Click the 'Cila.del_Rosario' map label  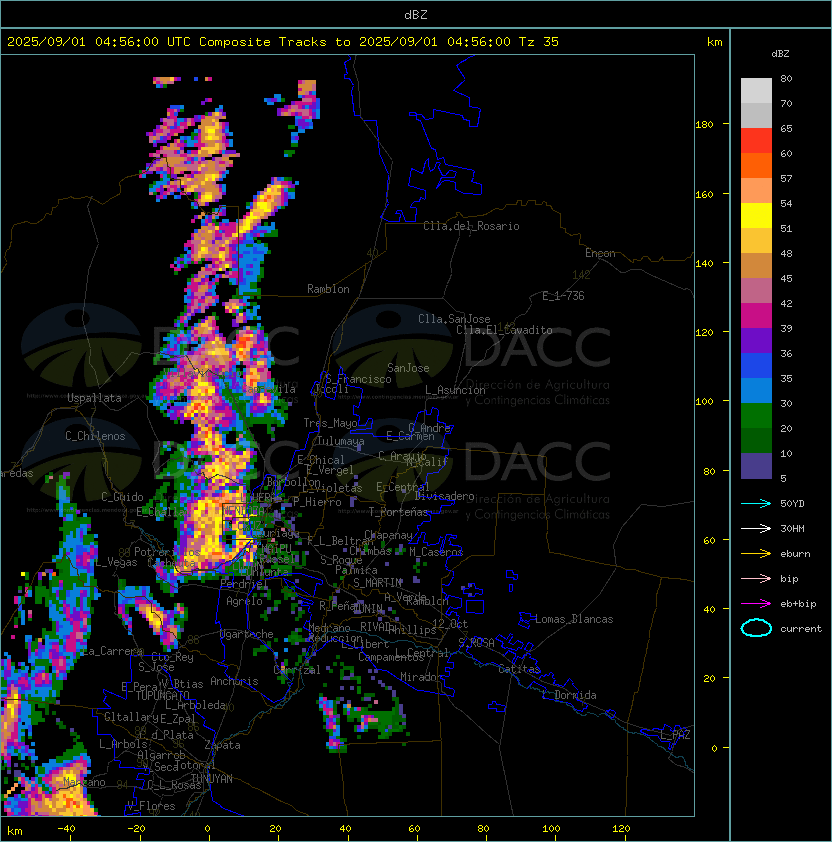[x=471, y=226]
